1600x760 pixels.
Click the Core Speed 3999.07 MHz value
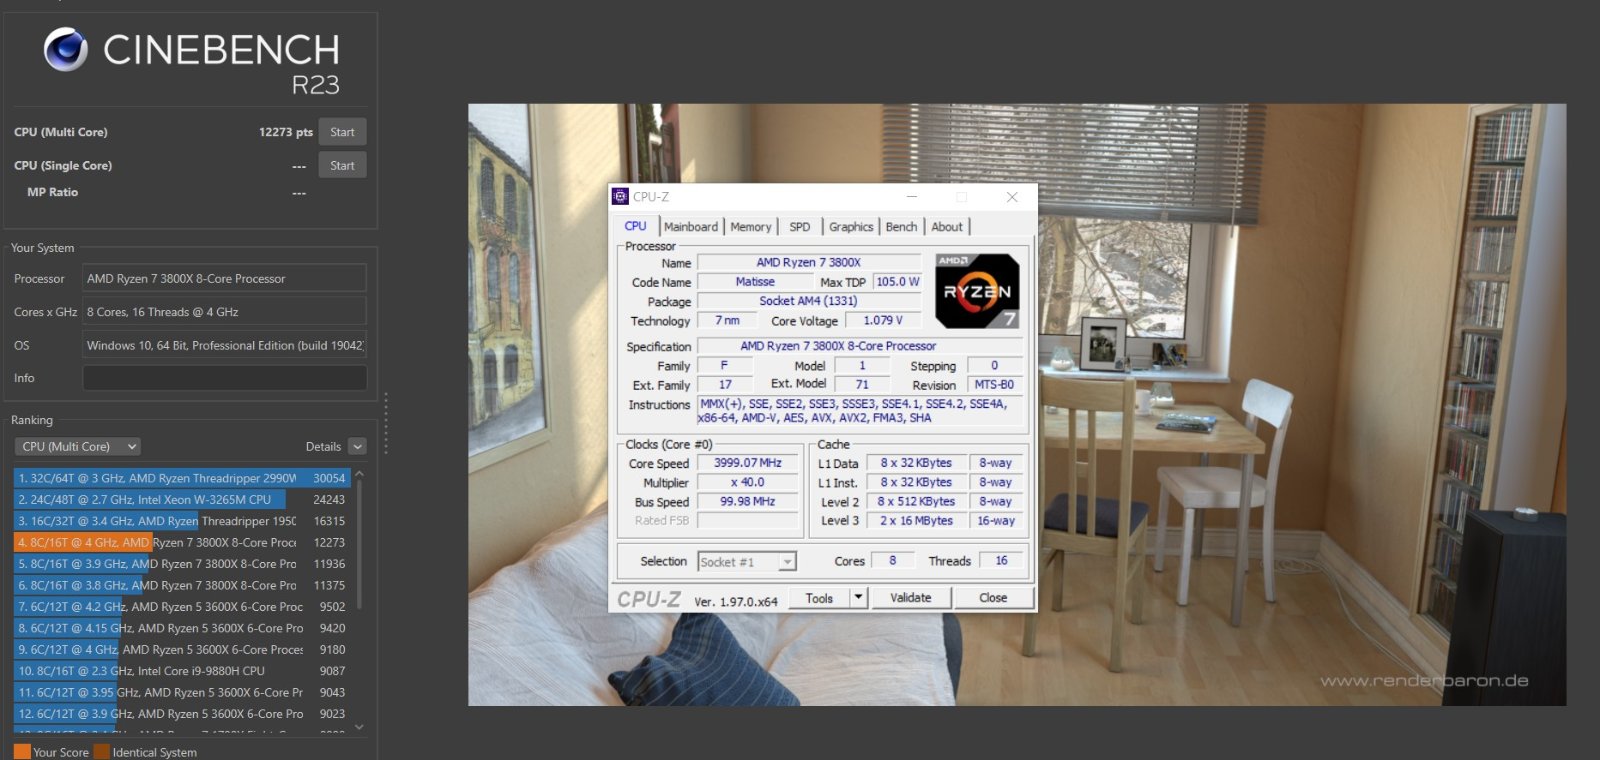[x=748, y=463]
